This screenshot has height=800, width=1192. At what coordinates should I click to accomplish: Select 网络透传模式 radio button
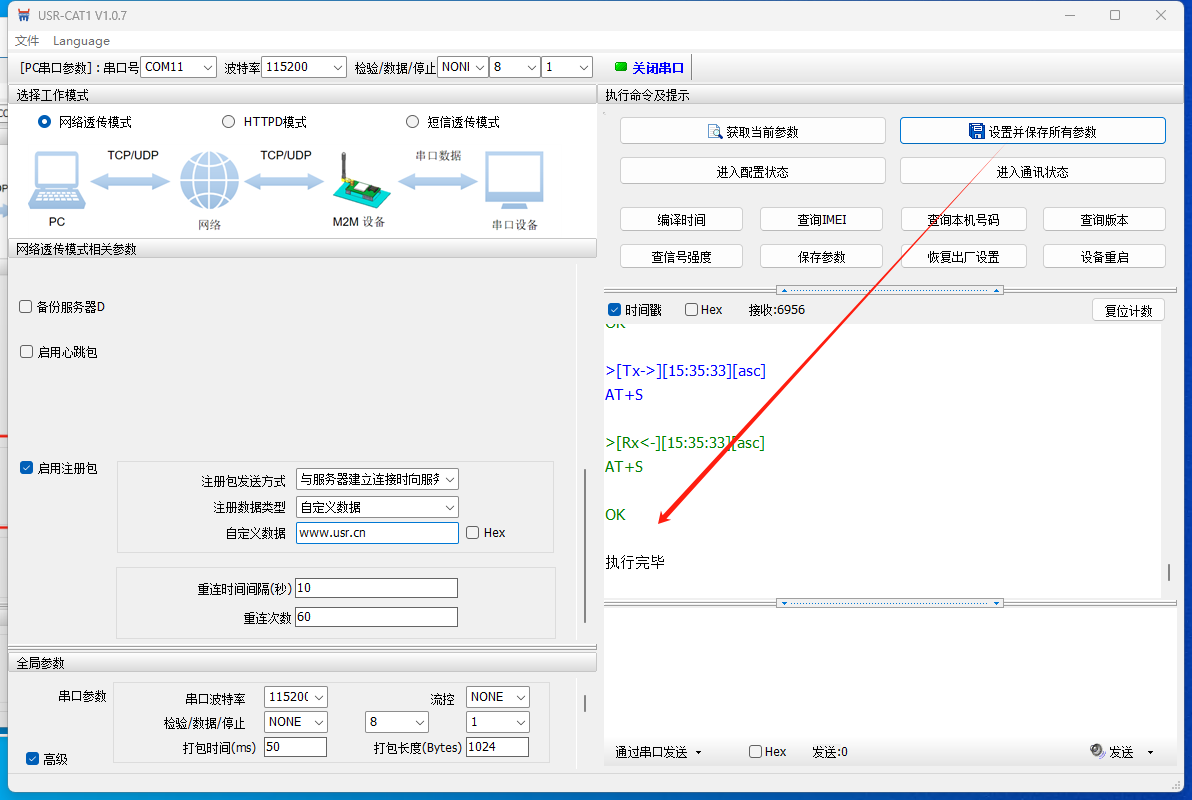44,122
